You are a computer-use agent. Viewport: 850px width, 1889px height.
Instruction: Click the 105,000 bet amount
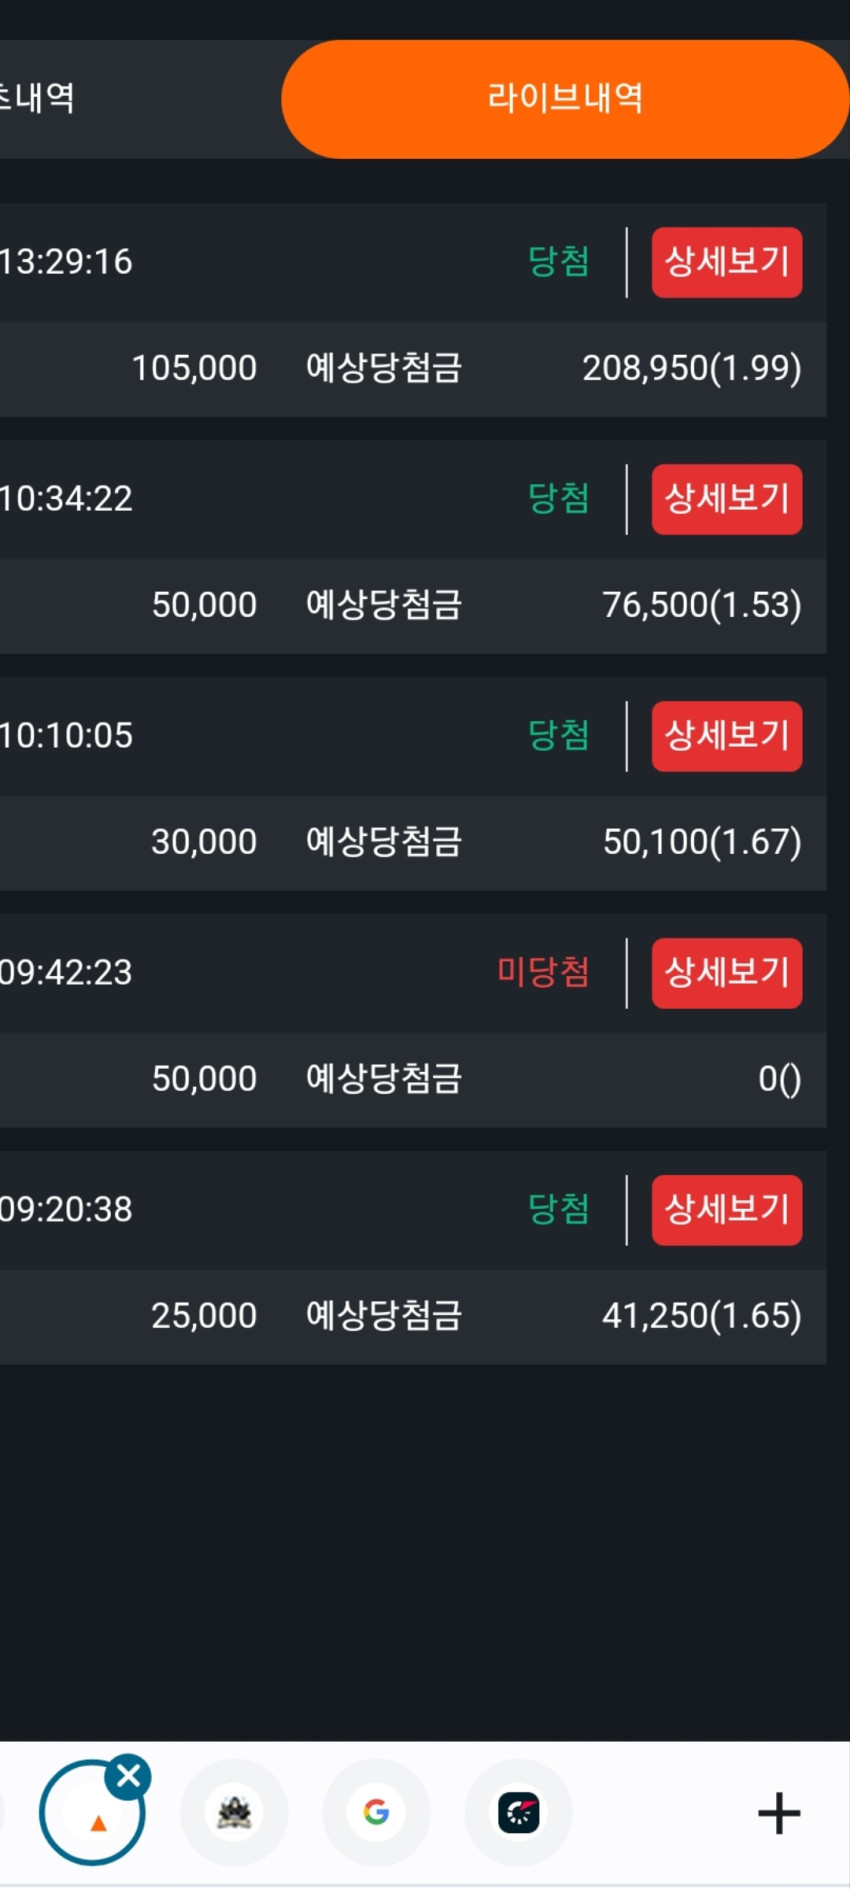point(194,368)
